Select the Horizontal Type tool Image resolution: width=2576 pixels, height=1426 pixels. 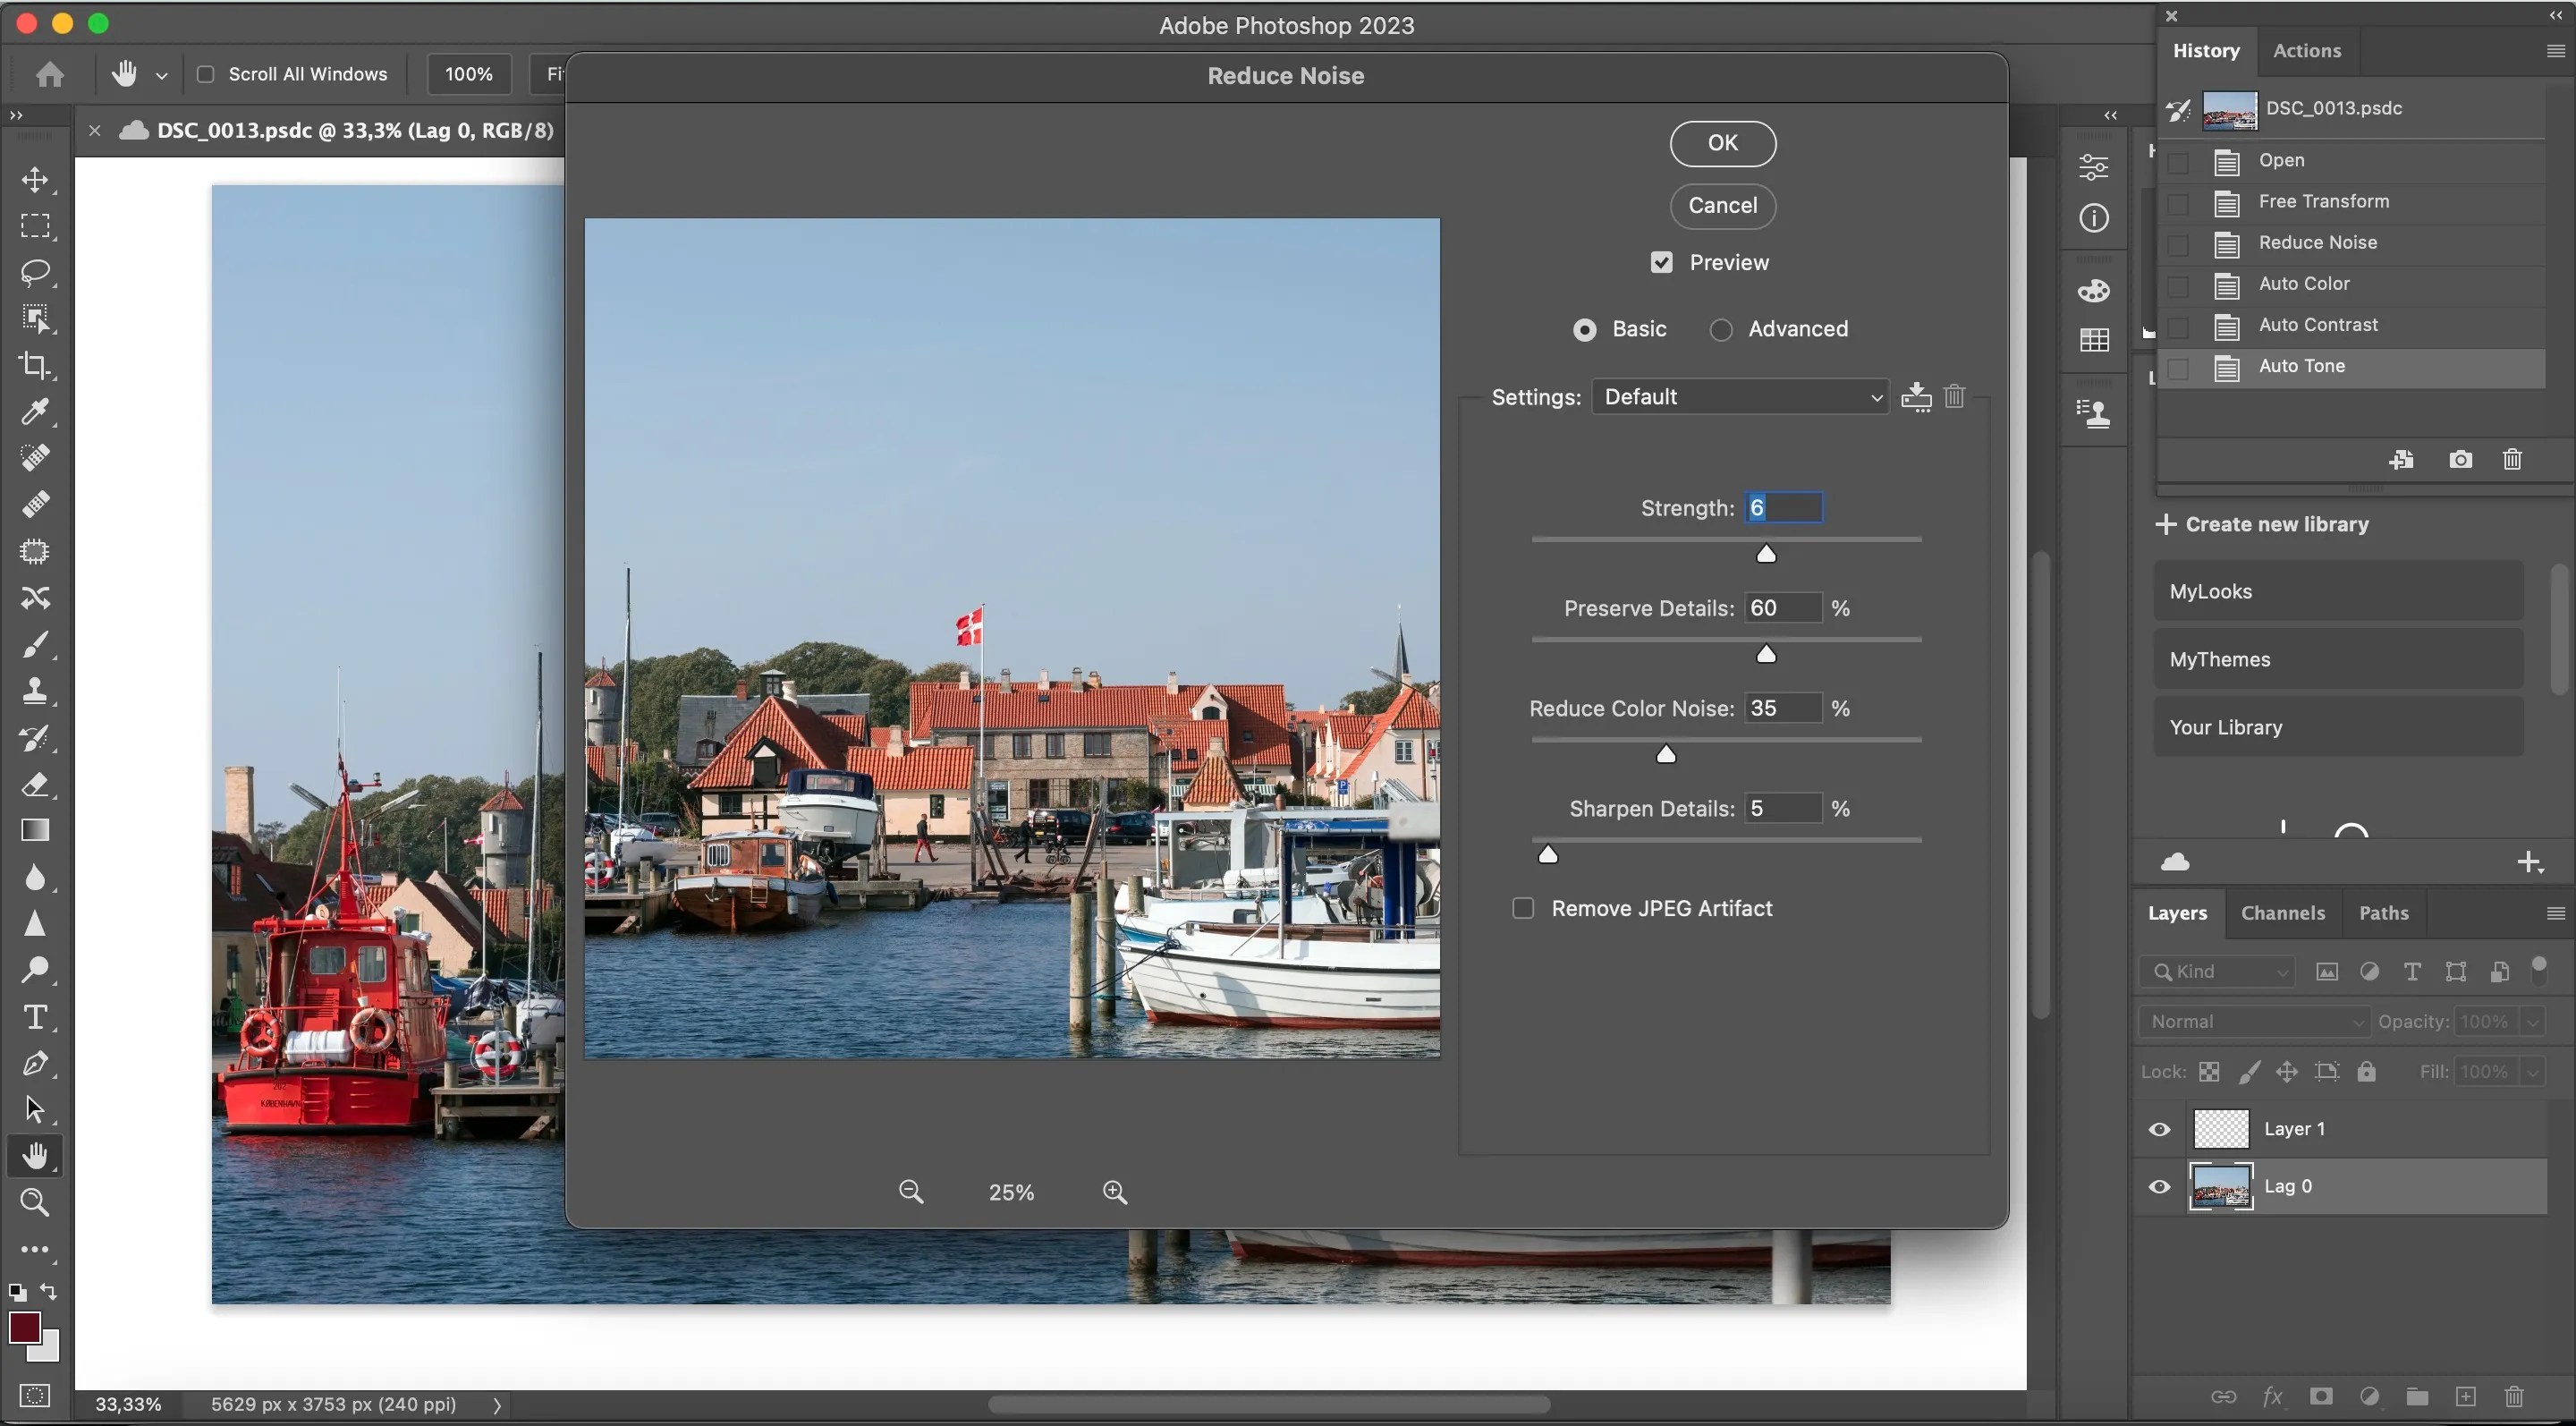[x=36, y=1018]
